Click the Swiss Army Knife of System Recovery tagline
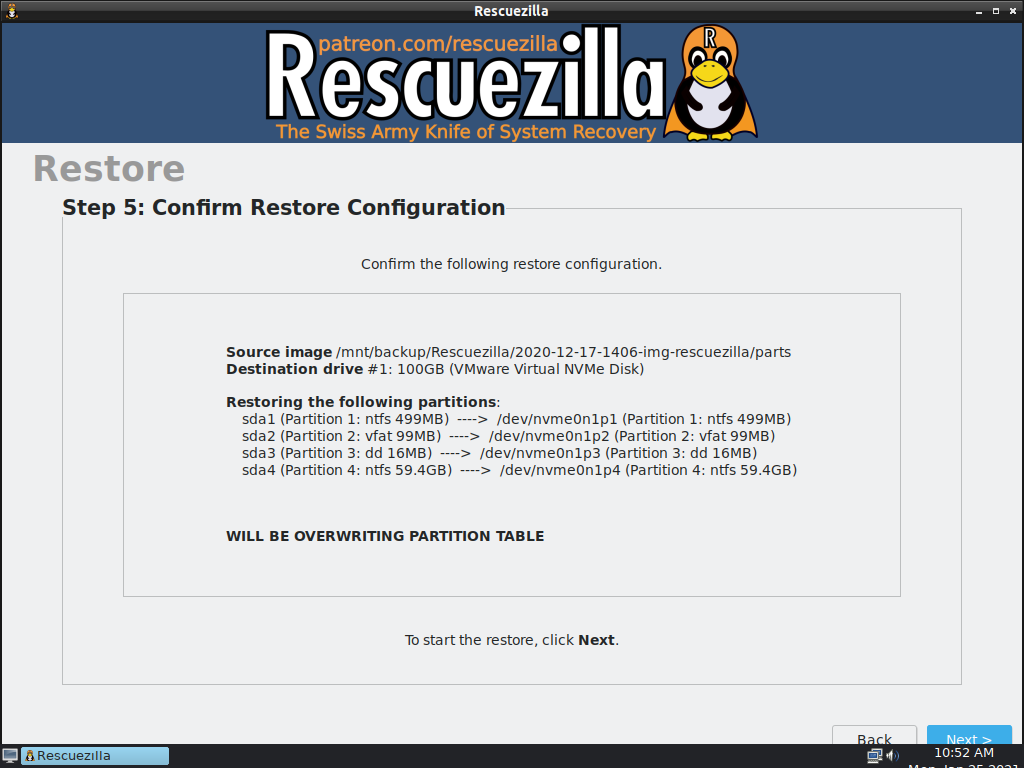Screen dimensions: 1024x768 tap(466, 131)
